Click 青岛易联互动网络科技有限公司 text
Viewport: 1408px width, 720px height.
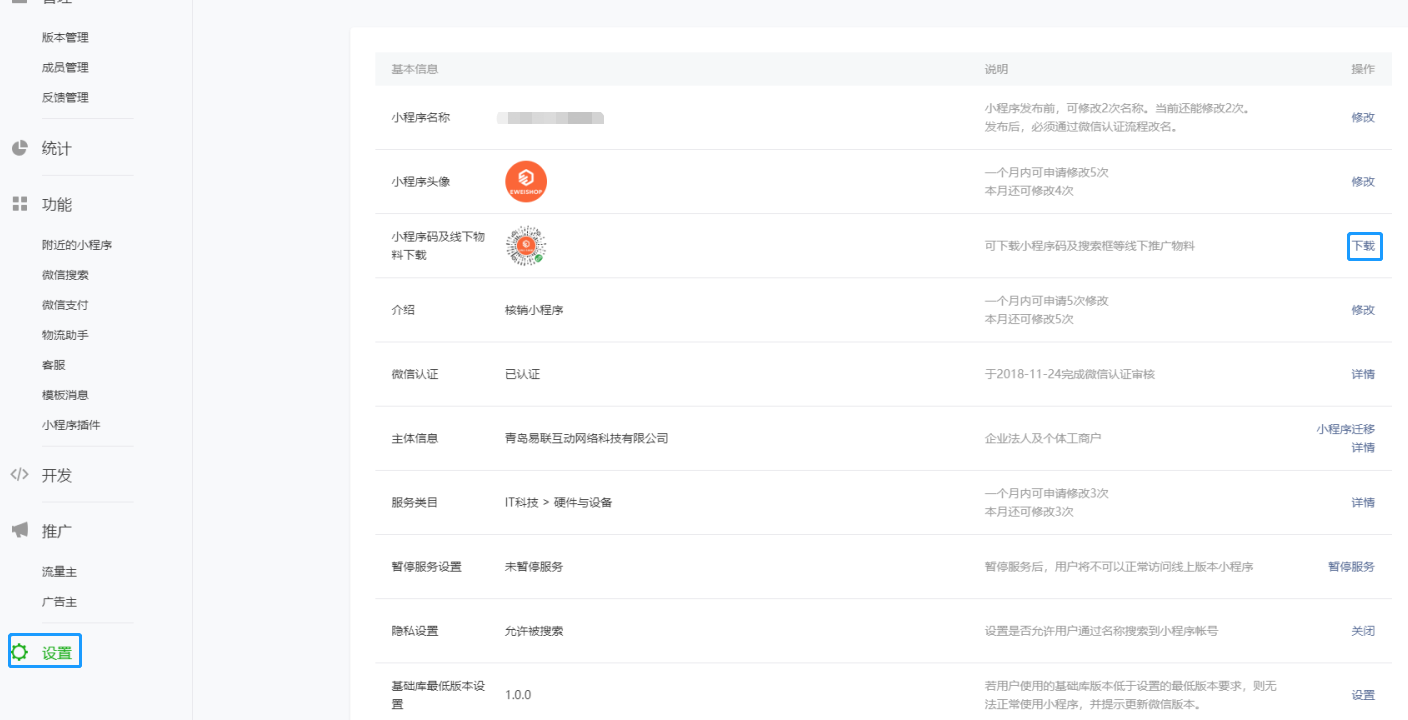tap(586, 438)
